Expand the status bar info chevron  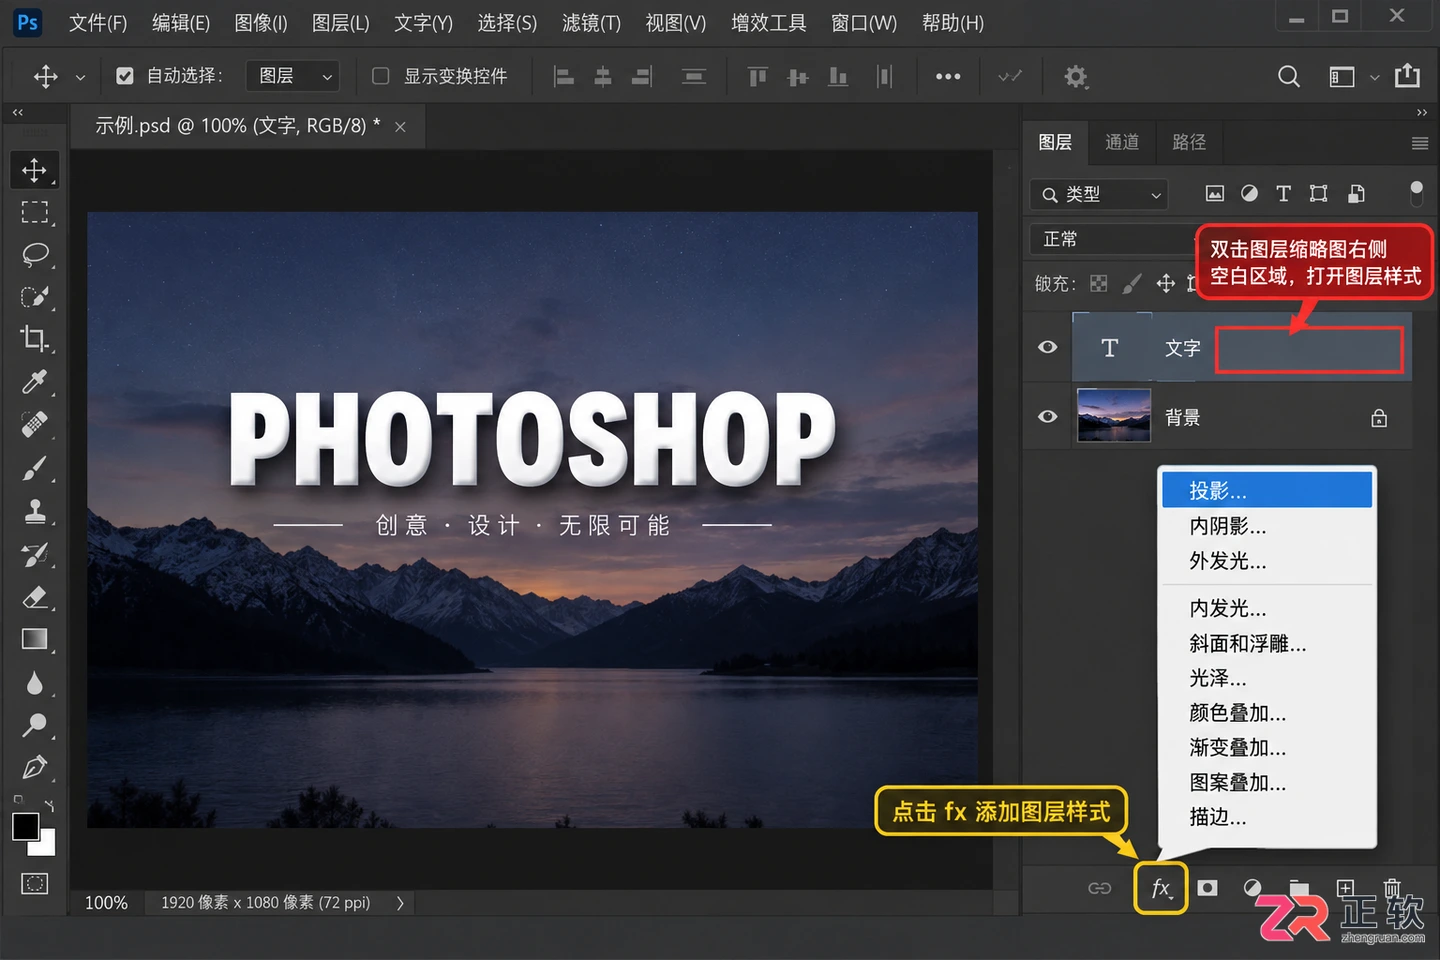[400, 903]
